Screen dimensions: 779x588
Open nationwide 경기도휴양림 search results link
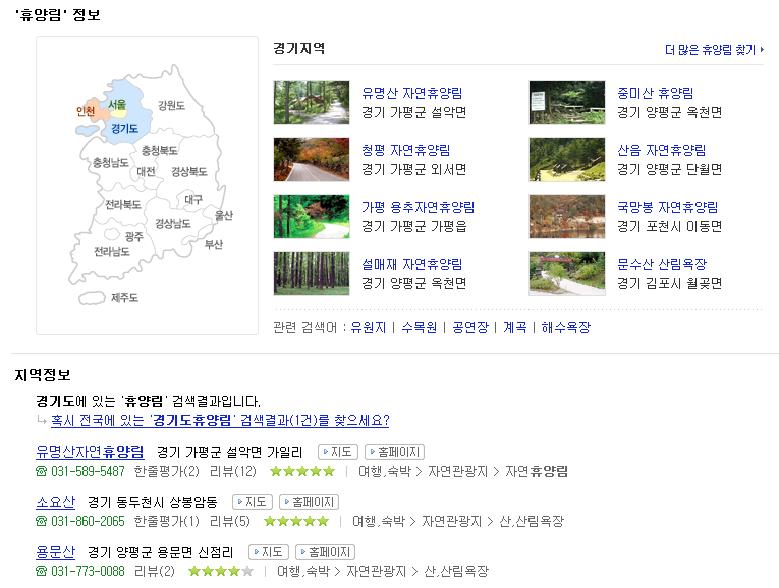click(x=220, y=421)
